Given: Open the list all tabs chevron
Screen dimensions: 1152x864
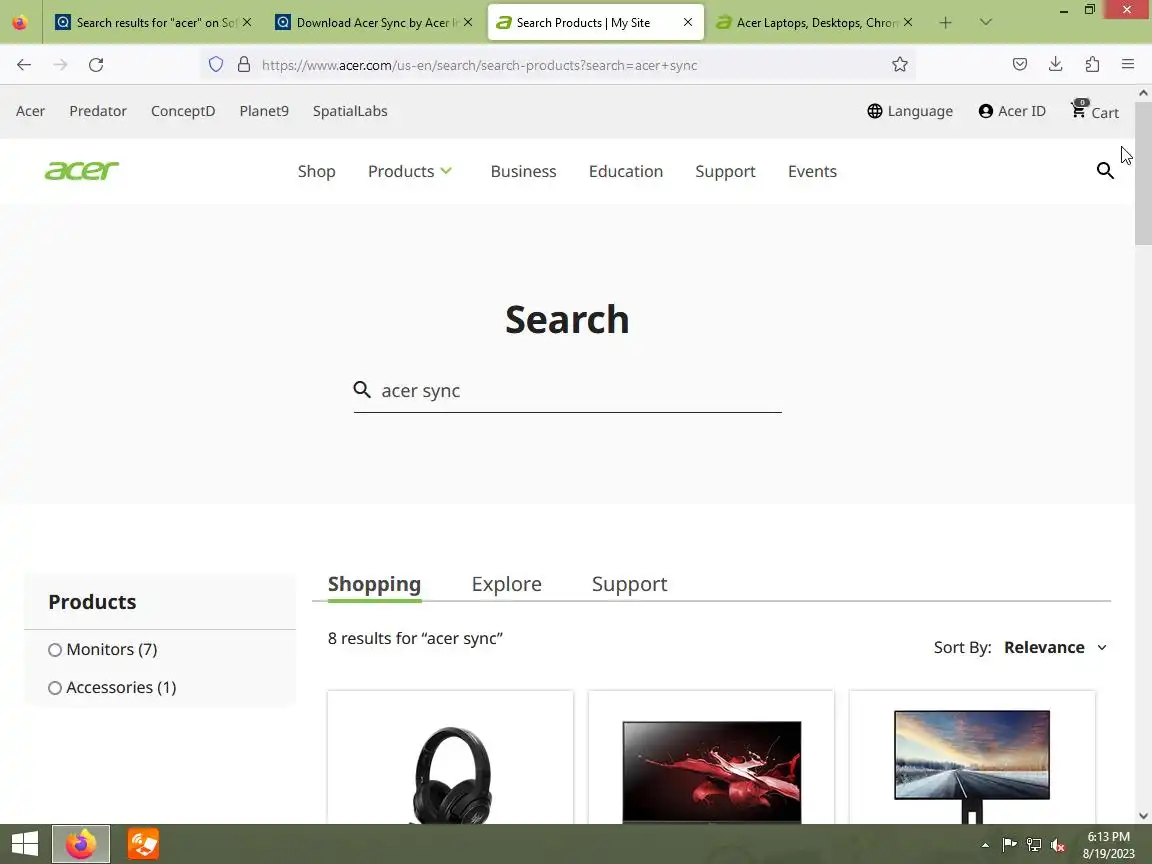Looking at the screenshot, I should pyautogui.click(x=986, y=23).
